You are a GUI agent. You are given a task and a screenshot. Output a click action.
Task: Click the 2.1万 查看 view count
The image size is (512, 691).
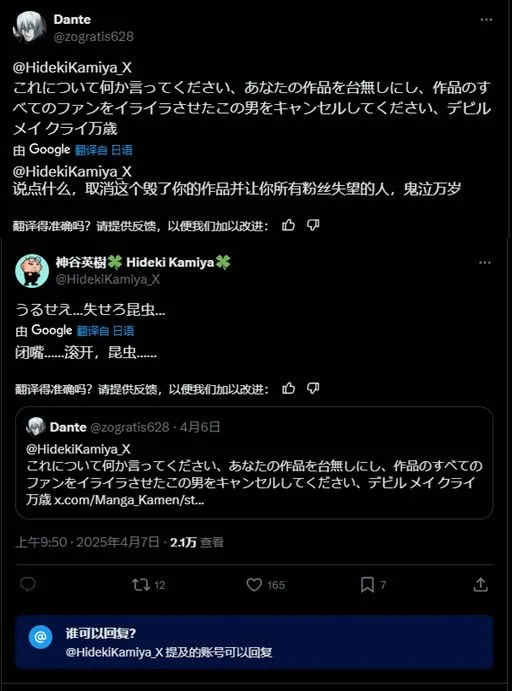(x=197, y=542)
